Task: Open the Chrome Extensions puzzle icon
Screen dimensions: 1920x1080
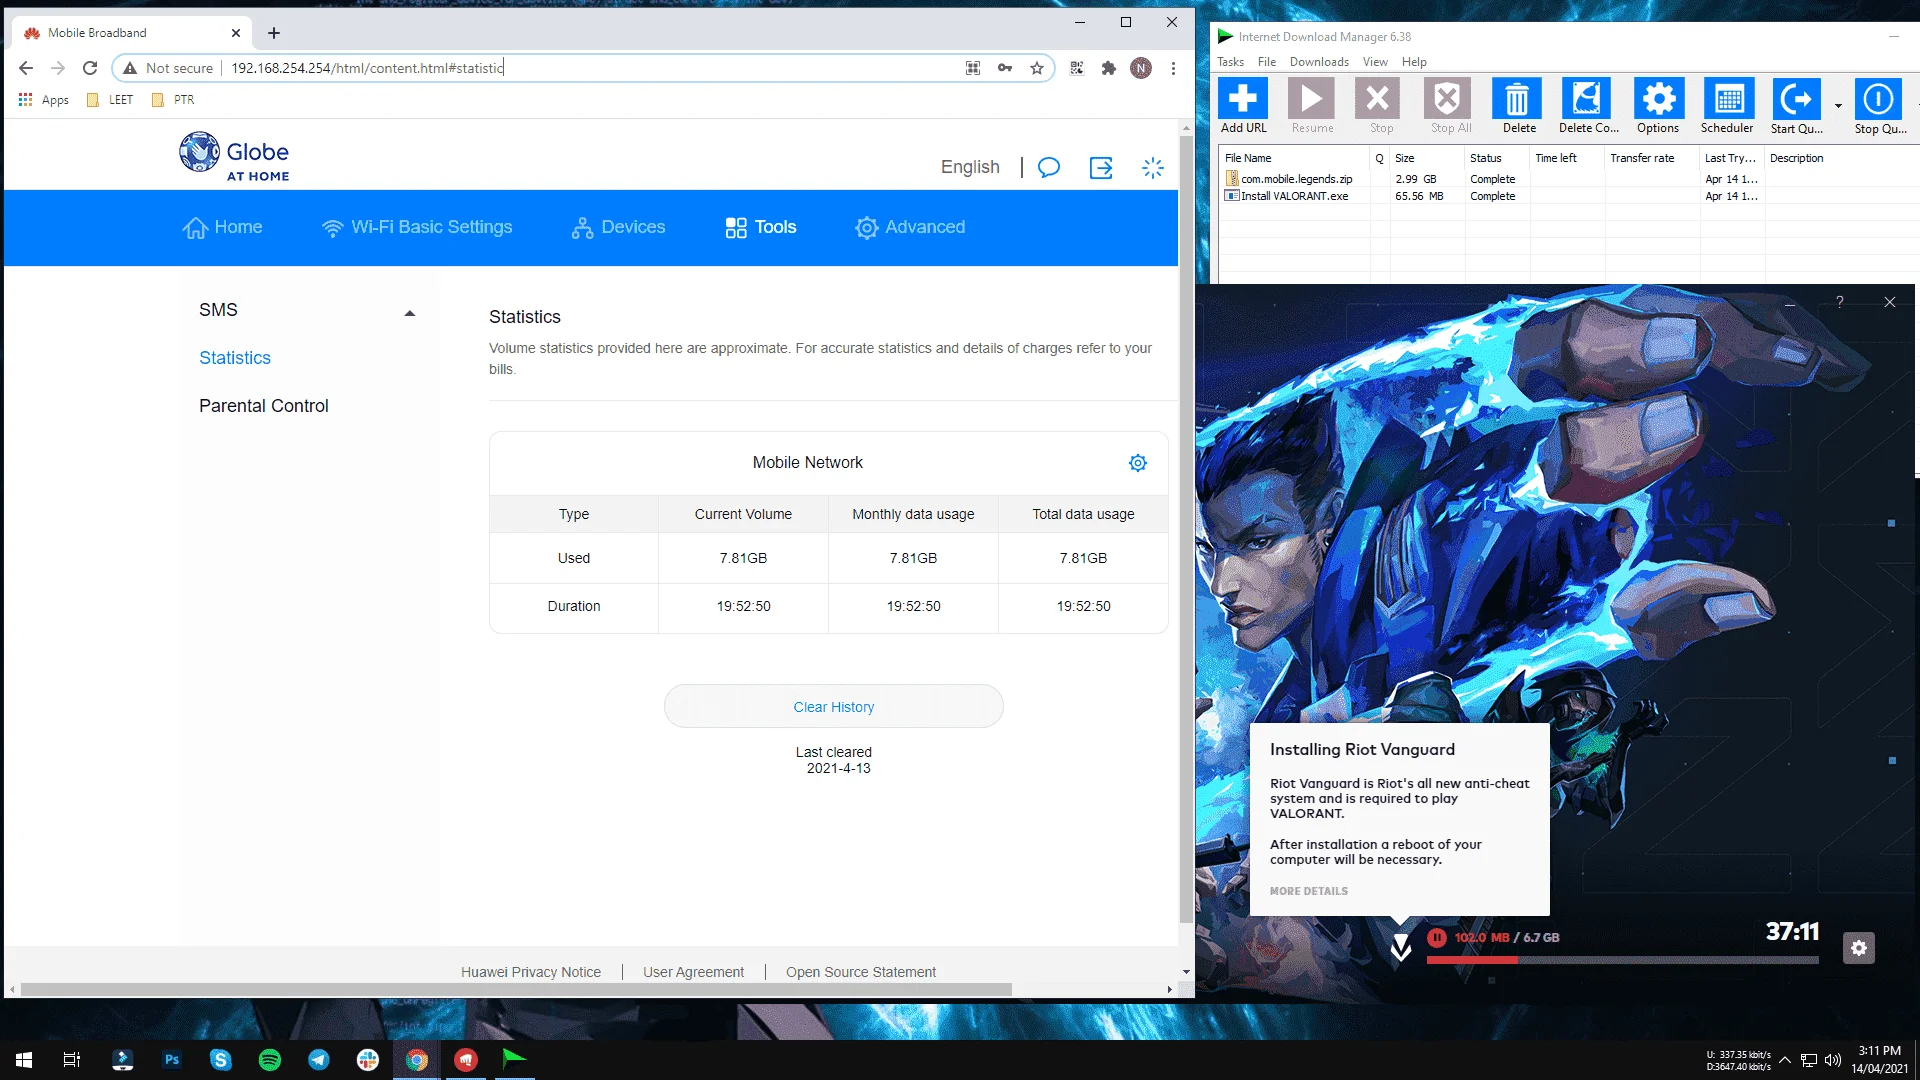Action: point(1109,68)
